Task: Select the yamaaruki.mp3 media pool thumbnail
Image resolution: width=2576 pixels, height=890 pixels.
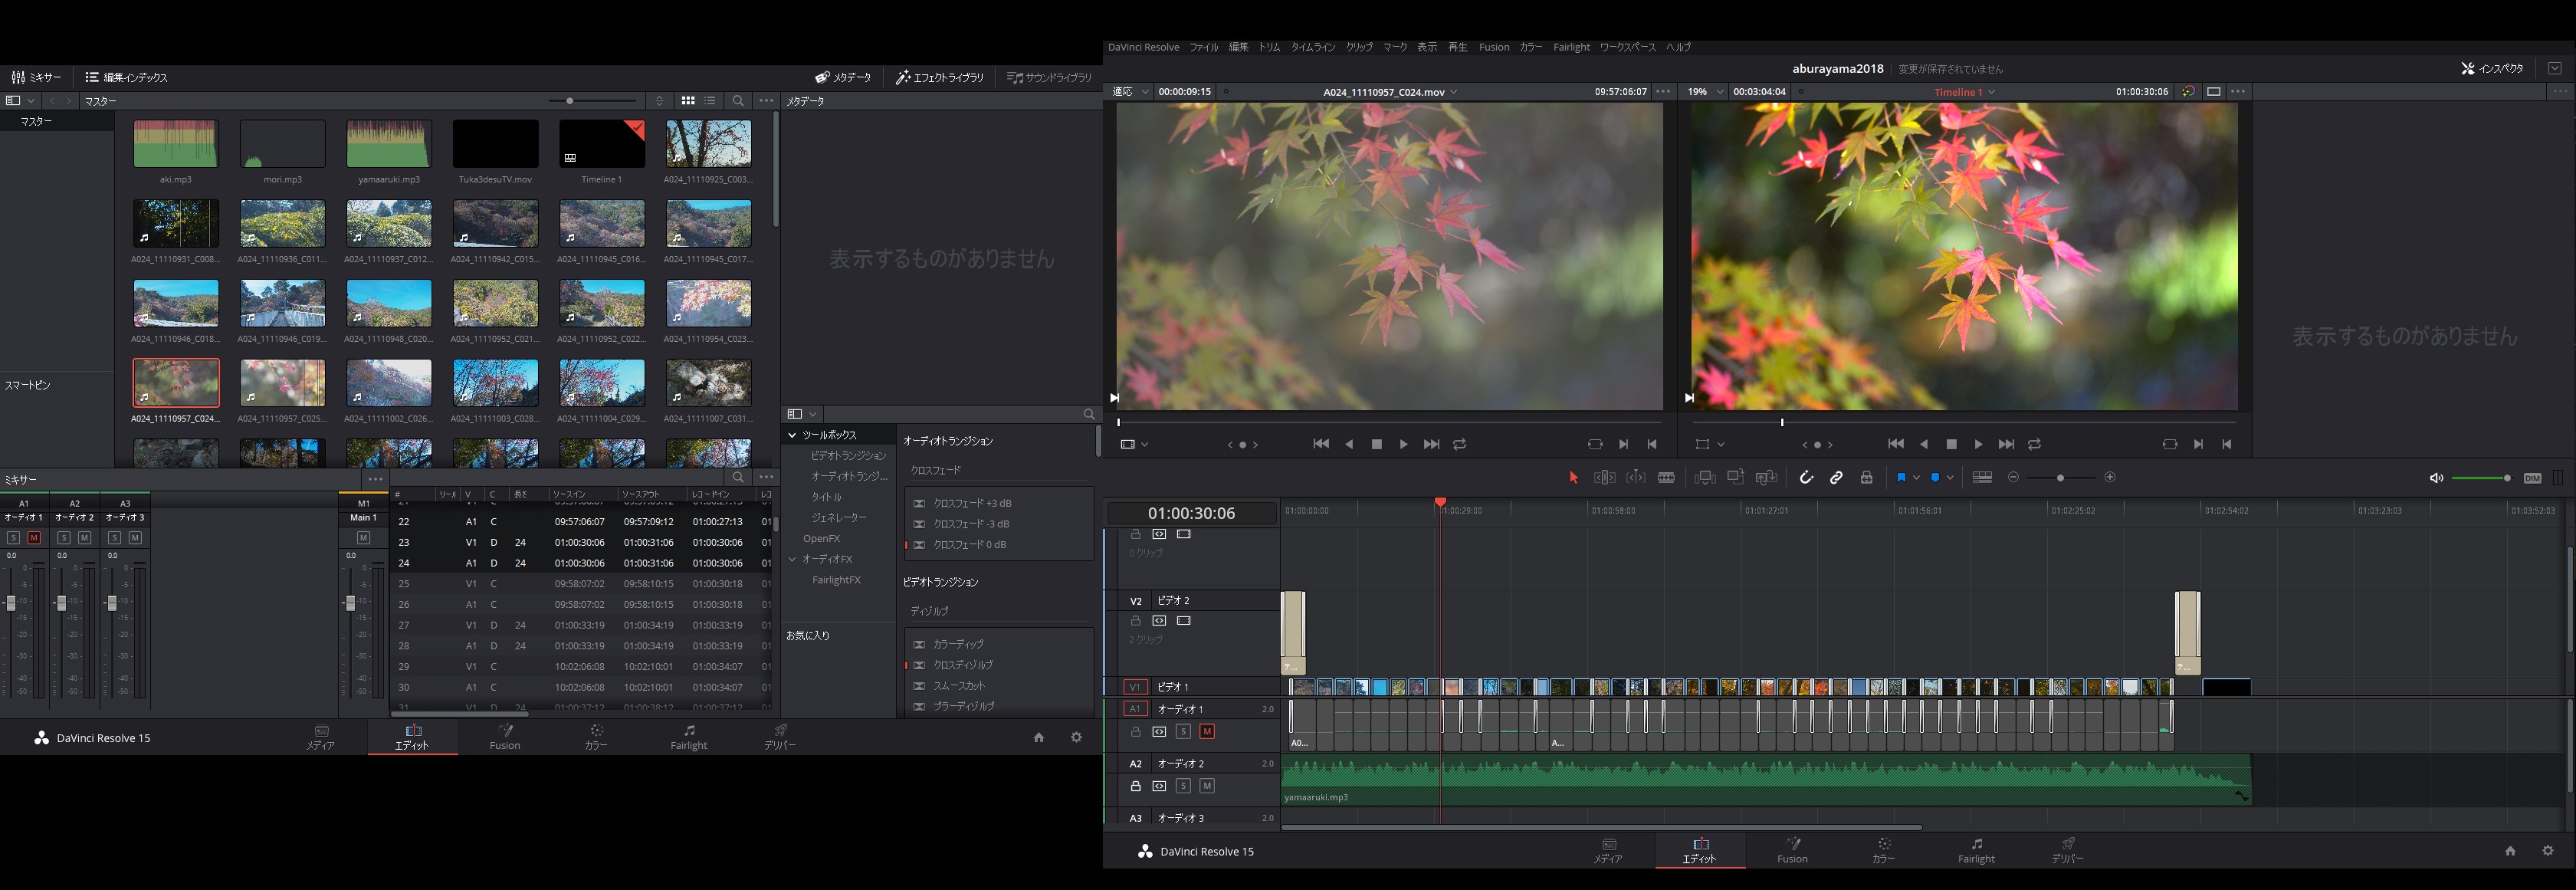Action: click(389, 145)
